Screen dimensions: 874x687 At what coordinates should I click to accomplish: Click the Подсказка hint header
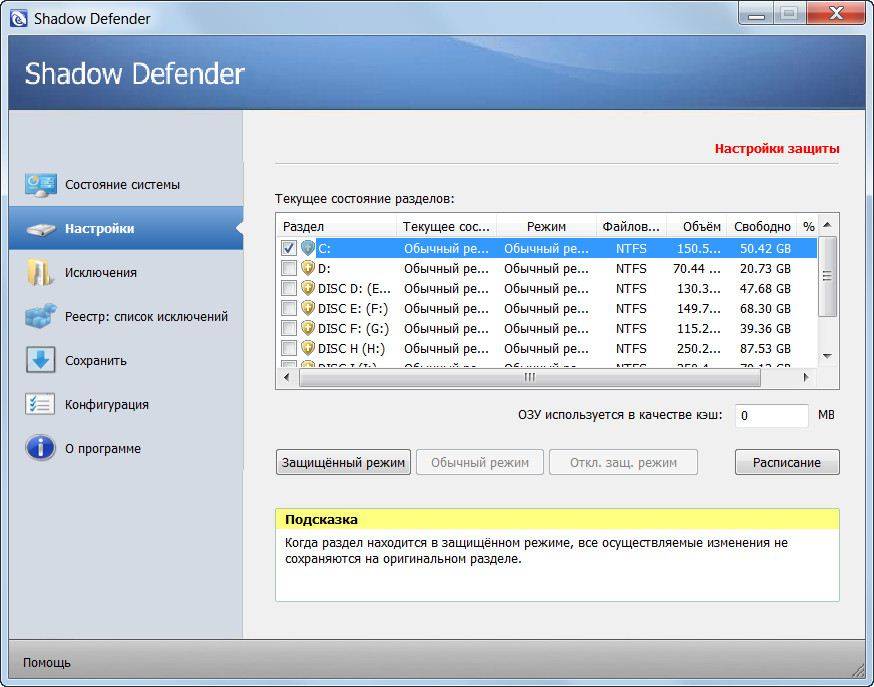click(557, 519)
